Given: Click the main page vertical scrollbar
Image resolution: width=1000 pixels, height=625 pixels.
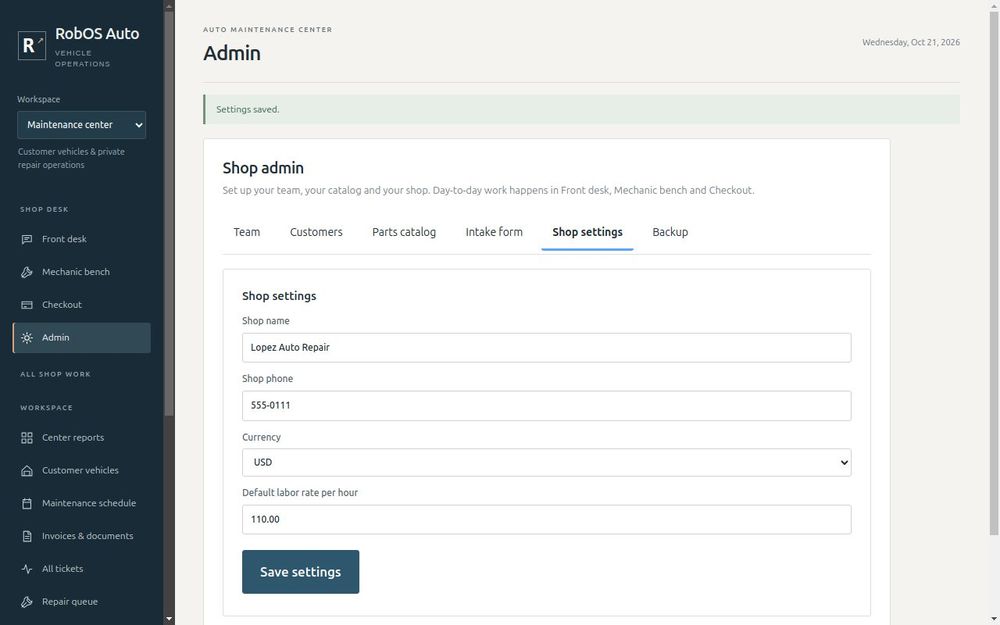Looking at the screenshot, I should tap(994, 274).
